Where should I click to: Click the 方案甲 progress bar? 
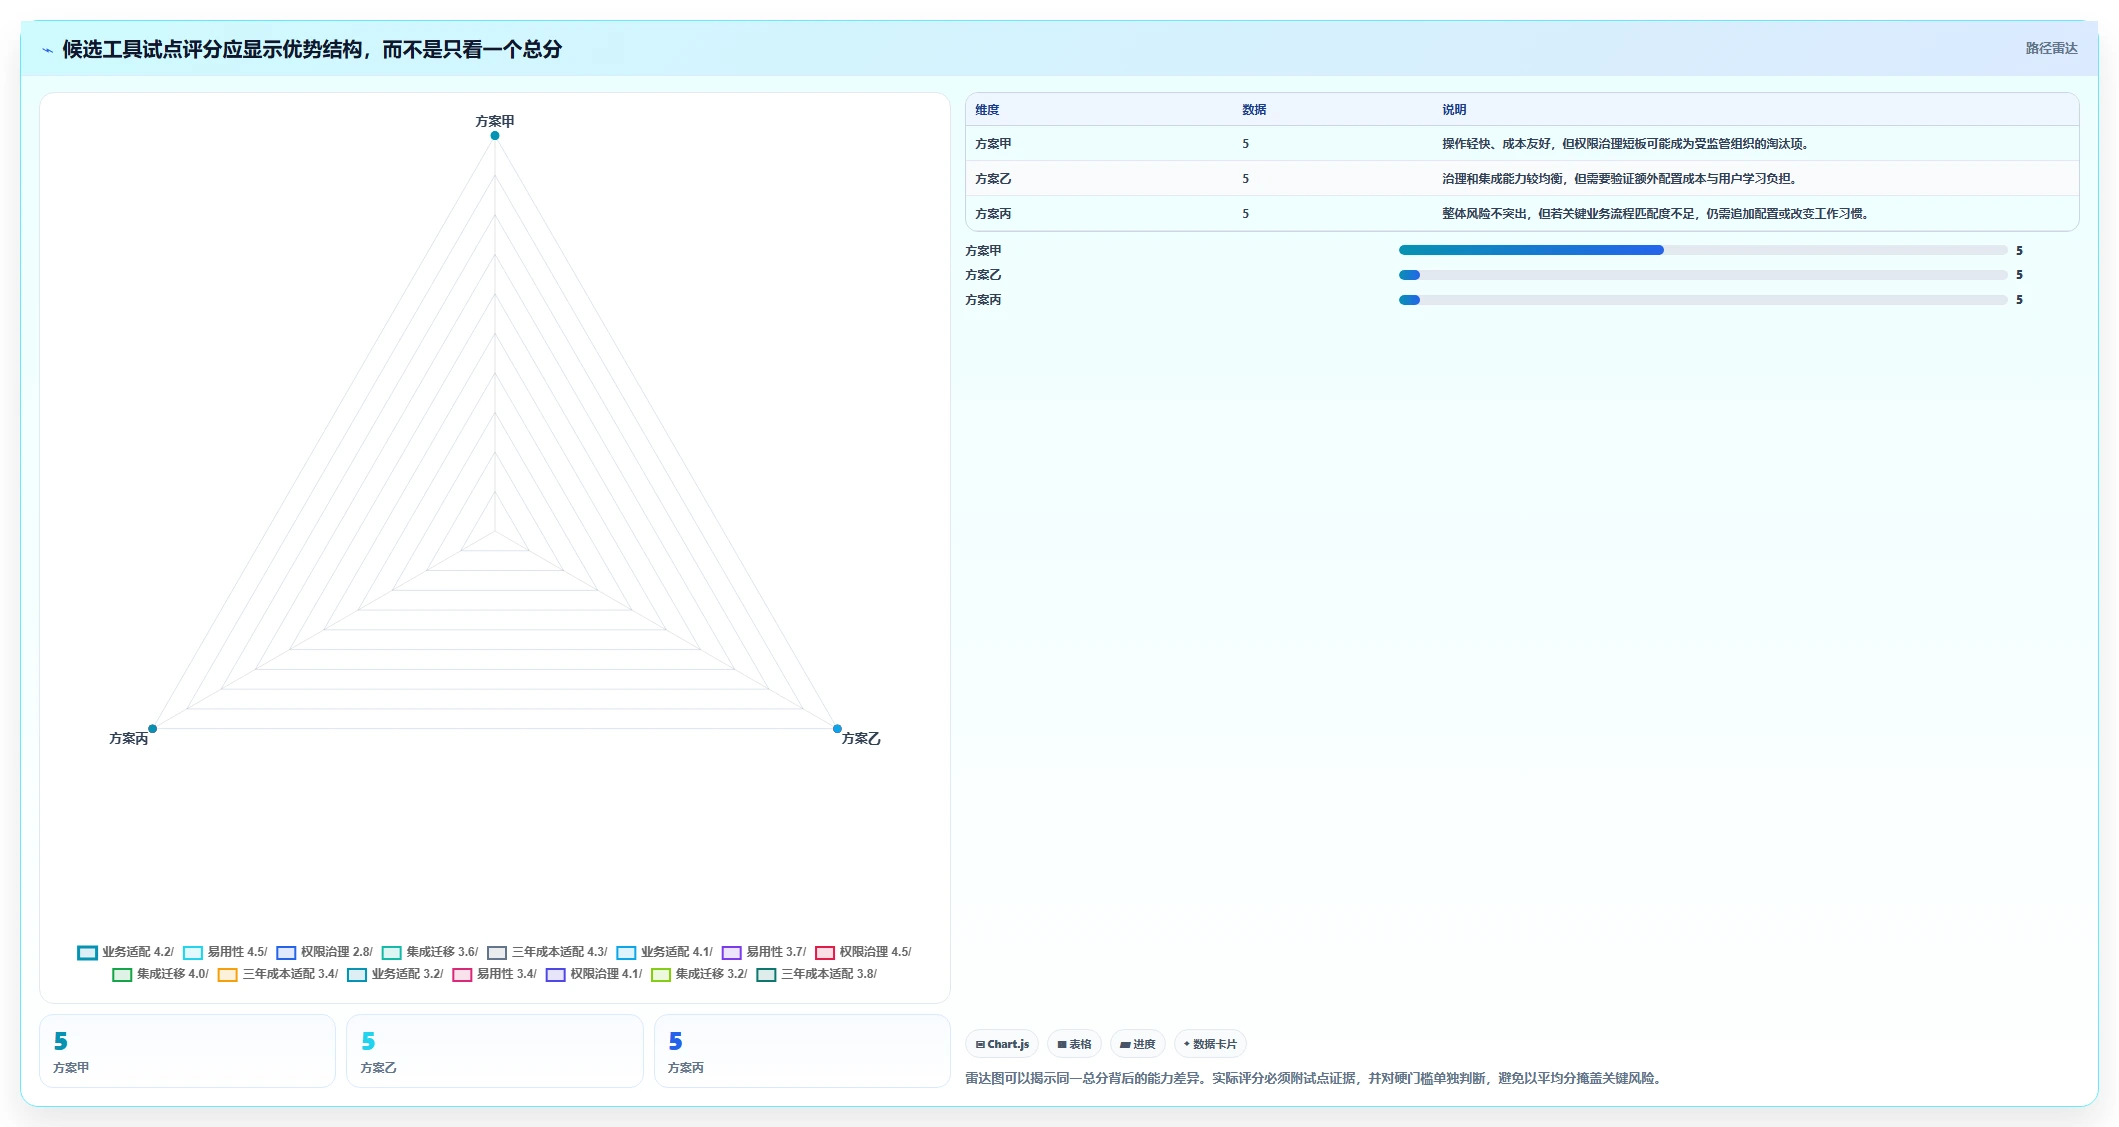pyautogui.click(x=1702, y=250)
